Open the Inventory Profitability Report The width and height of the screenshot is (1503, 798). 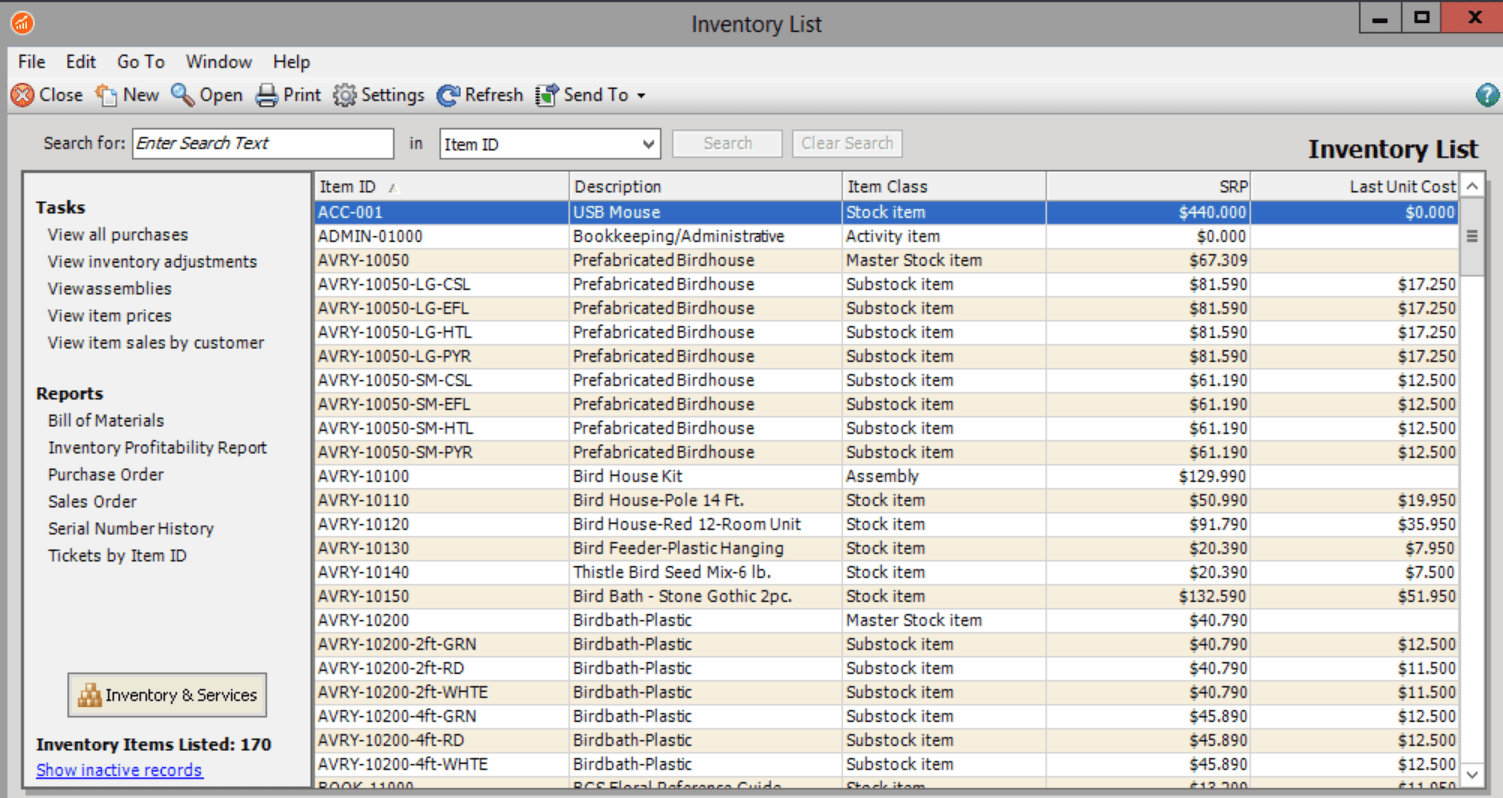(158, 448)
